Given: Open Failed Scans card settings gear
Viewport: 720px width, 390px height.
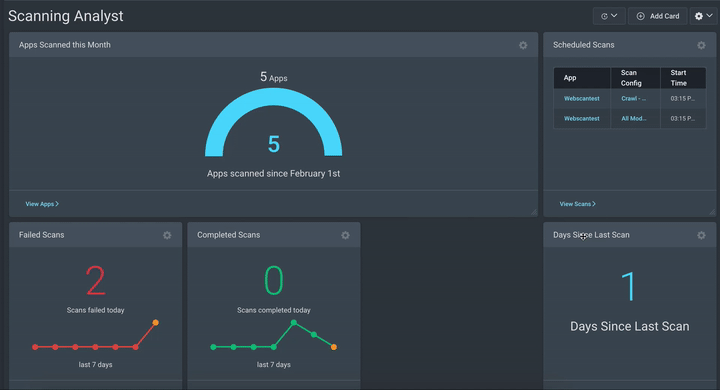Looking at the screenshot, I should pos(167,235).
